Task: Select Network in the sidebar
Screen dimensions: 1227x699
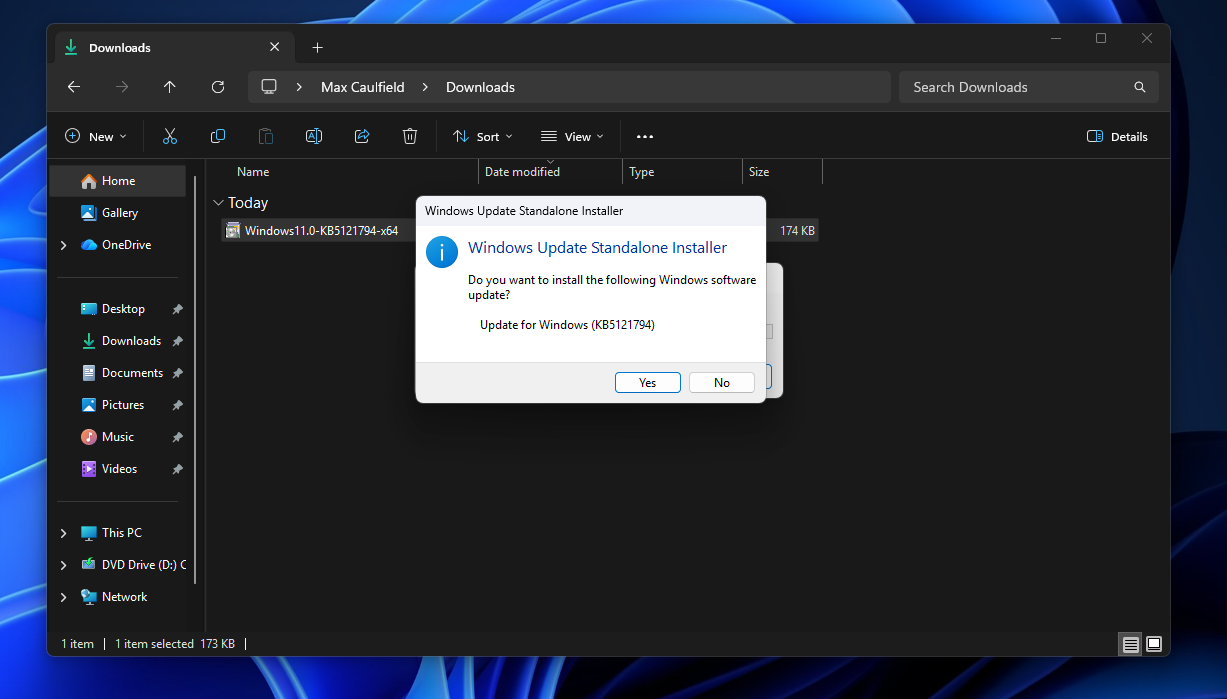Action: [x=118, y=597]
